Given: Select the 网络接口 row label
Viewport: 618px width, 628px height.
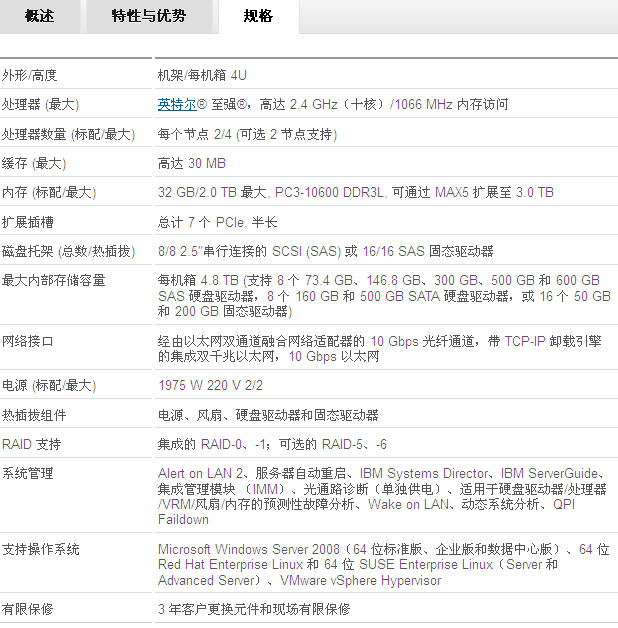Looking at the screenshot, I should click(28, 341).
